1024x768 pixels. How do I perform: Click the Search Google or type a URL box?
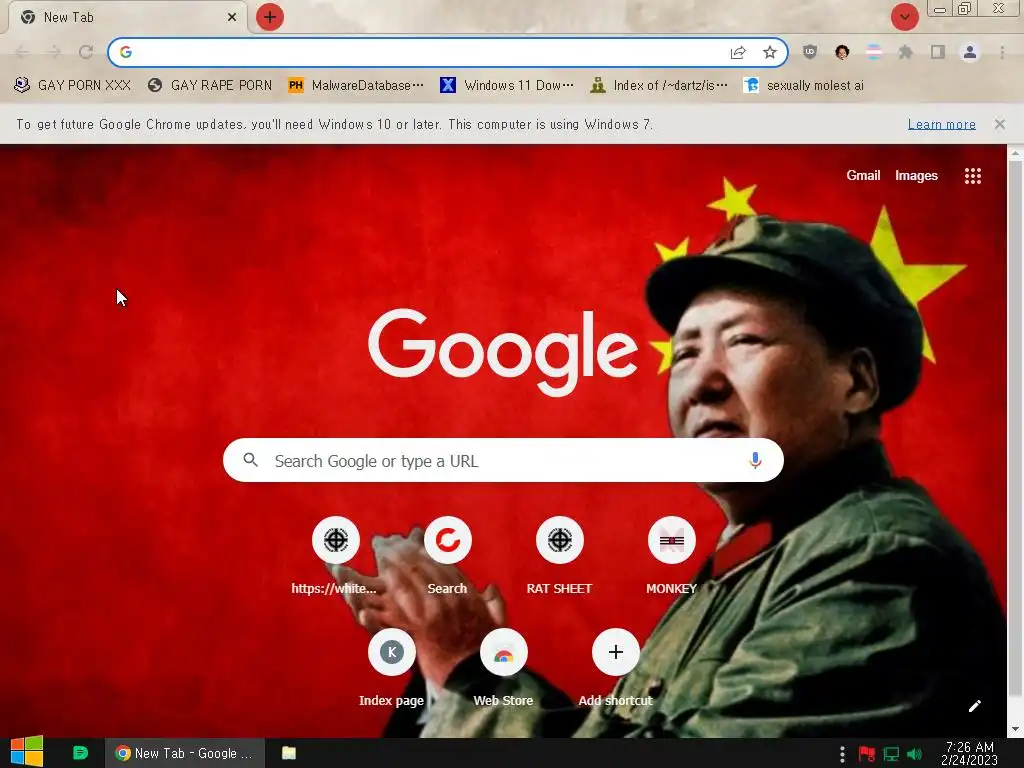(503, 460)
